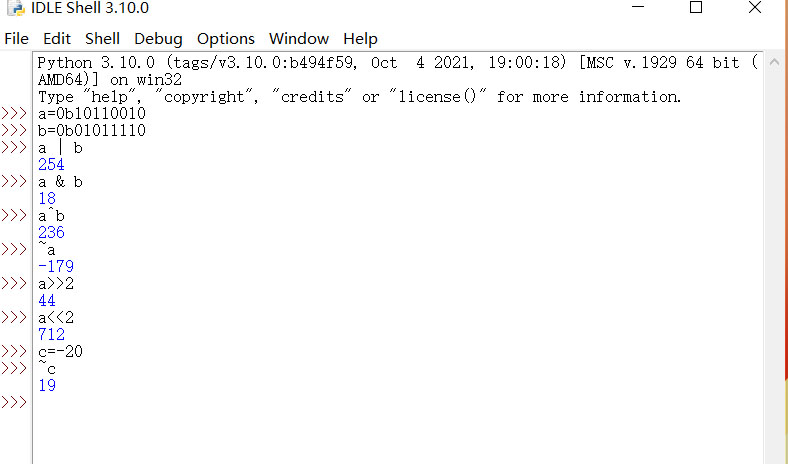Open the Options menu

click(x=226, y=39)
